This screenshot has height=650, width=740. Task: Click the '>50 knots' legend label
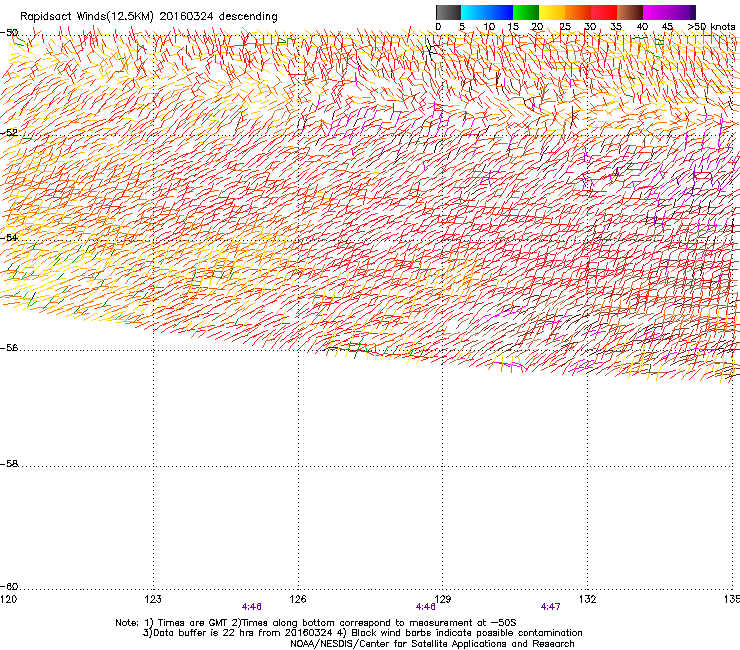(x=711, y=27)
